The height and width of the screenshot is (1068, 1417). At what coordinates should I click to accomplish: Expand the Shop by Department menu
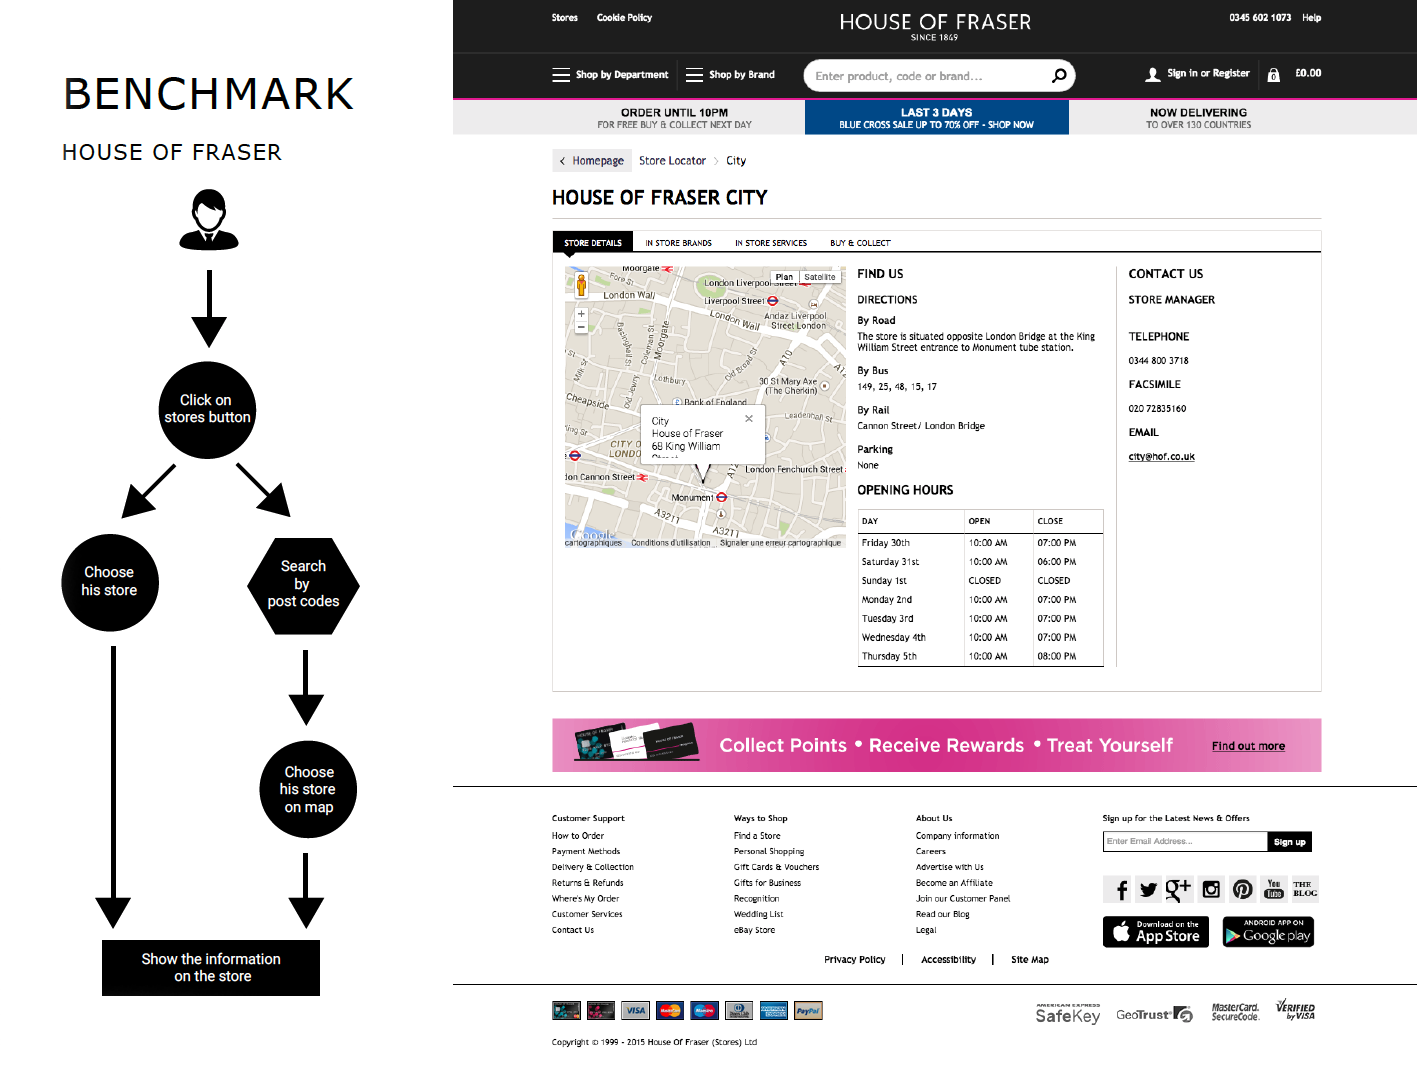610,75
